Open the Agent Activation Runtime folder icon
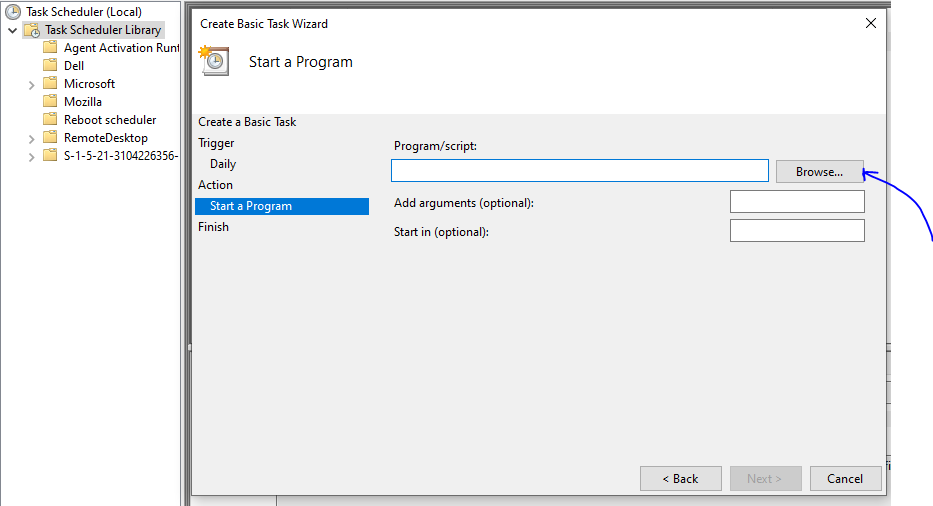The image size is (933, 506). [x=51, y=47]
